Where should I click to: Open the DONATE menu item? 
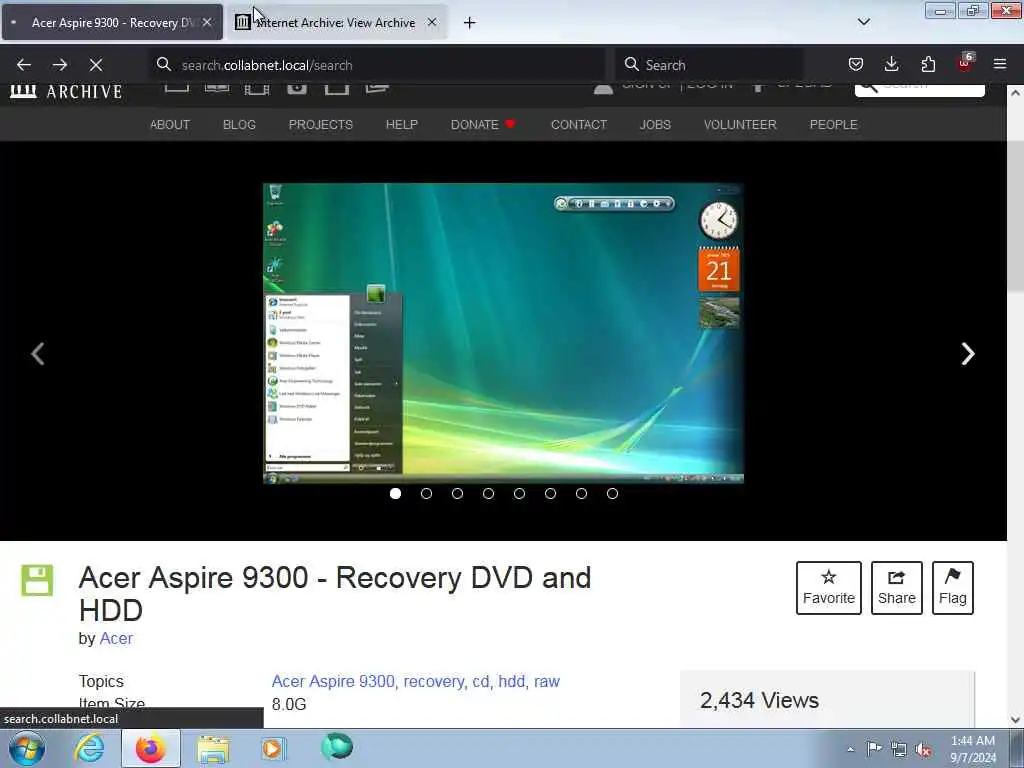point(483,124)
